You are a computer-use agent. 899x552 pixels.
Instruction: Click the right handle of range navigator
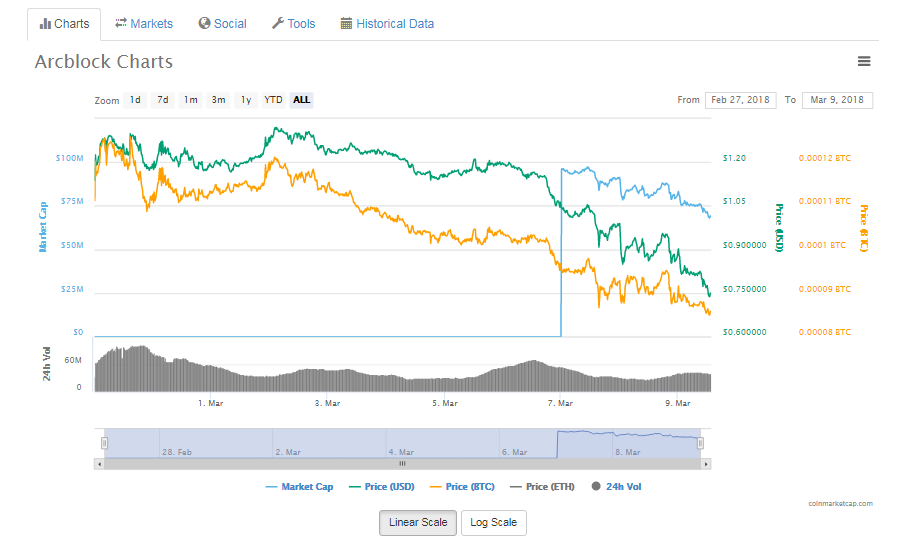(700, 443)
